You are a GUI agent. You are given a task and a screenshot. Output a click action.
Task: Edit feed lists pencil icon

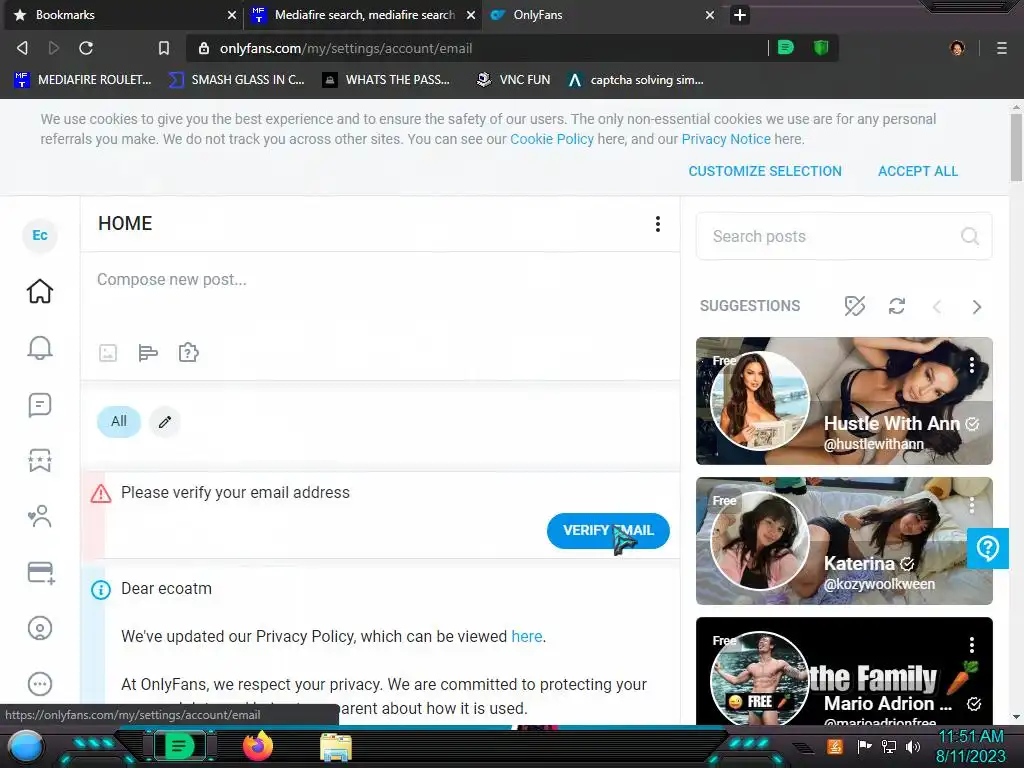[165, 422]
